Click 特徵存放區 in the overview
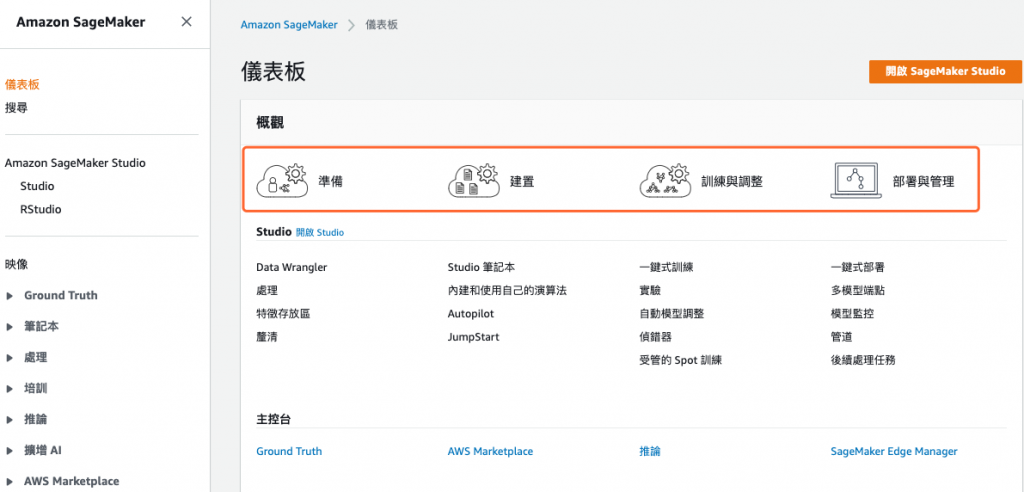1024x492 pixels. pyautogui.click(x=283, y=314)
